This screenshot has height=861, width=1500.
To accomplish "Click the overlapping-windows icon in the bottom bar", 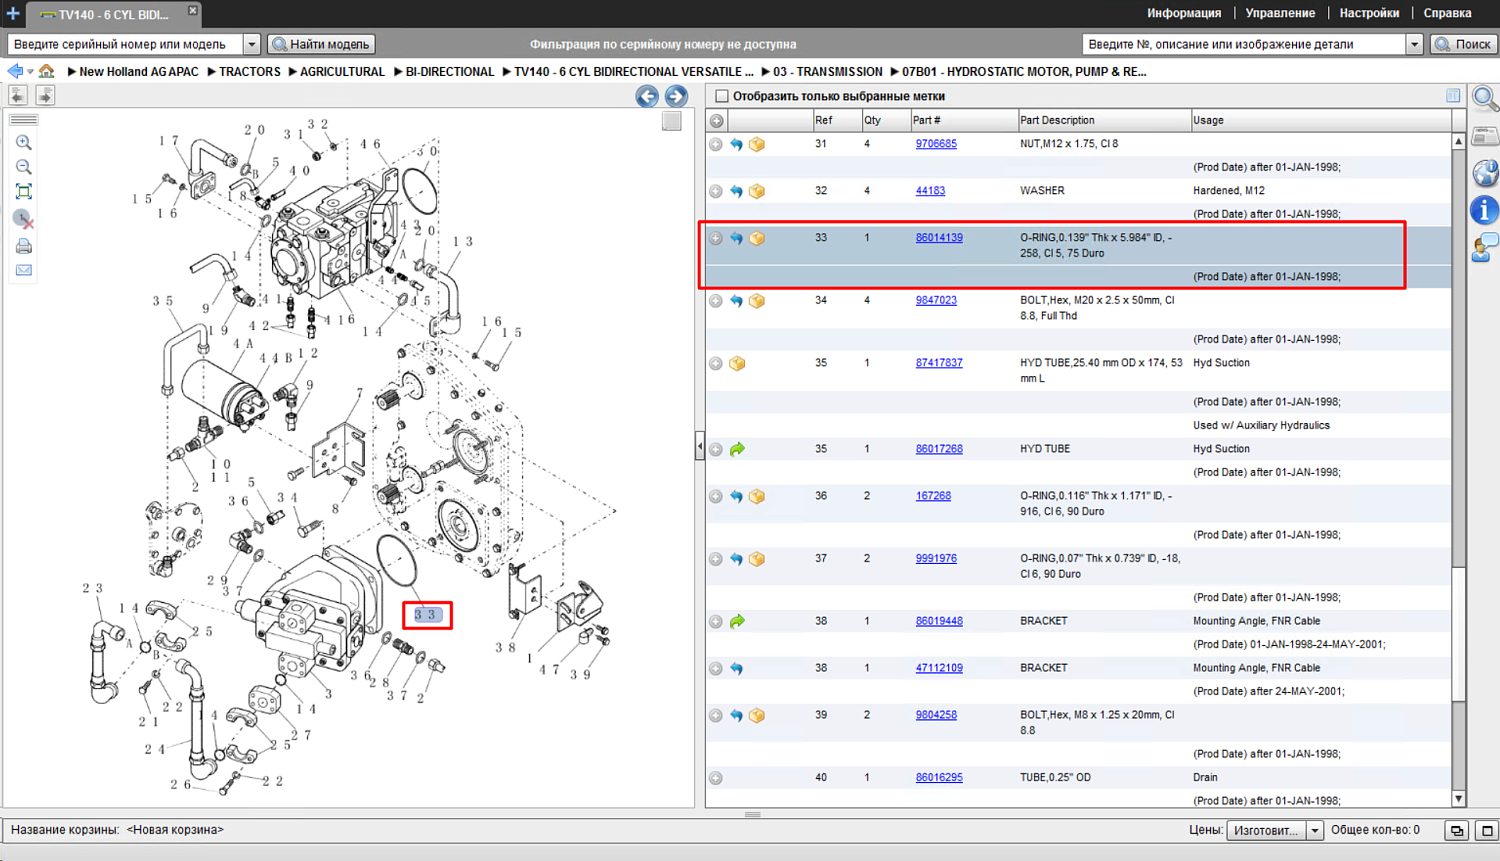I will pyautogui.click(x=1457, y=831).
